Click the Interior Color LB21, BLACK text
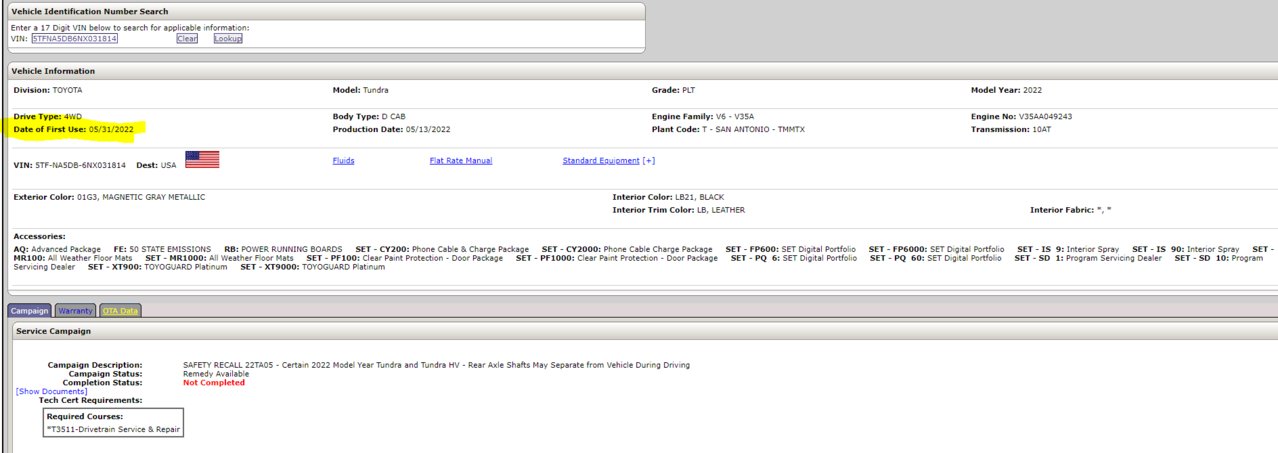The image size is (1278, 453). [667, 197]
